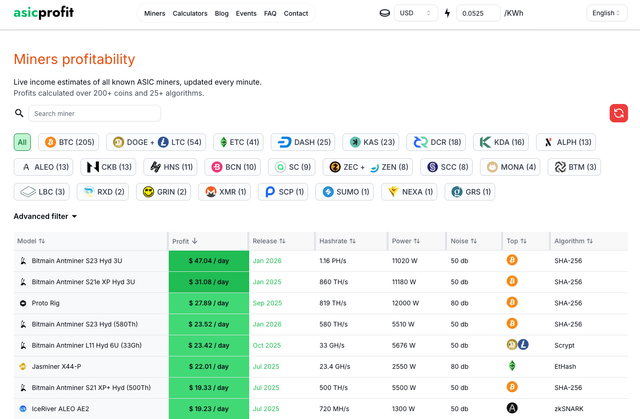
Task: Expand the Advanced filter section
Action: (45, 216)
